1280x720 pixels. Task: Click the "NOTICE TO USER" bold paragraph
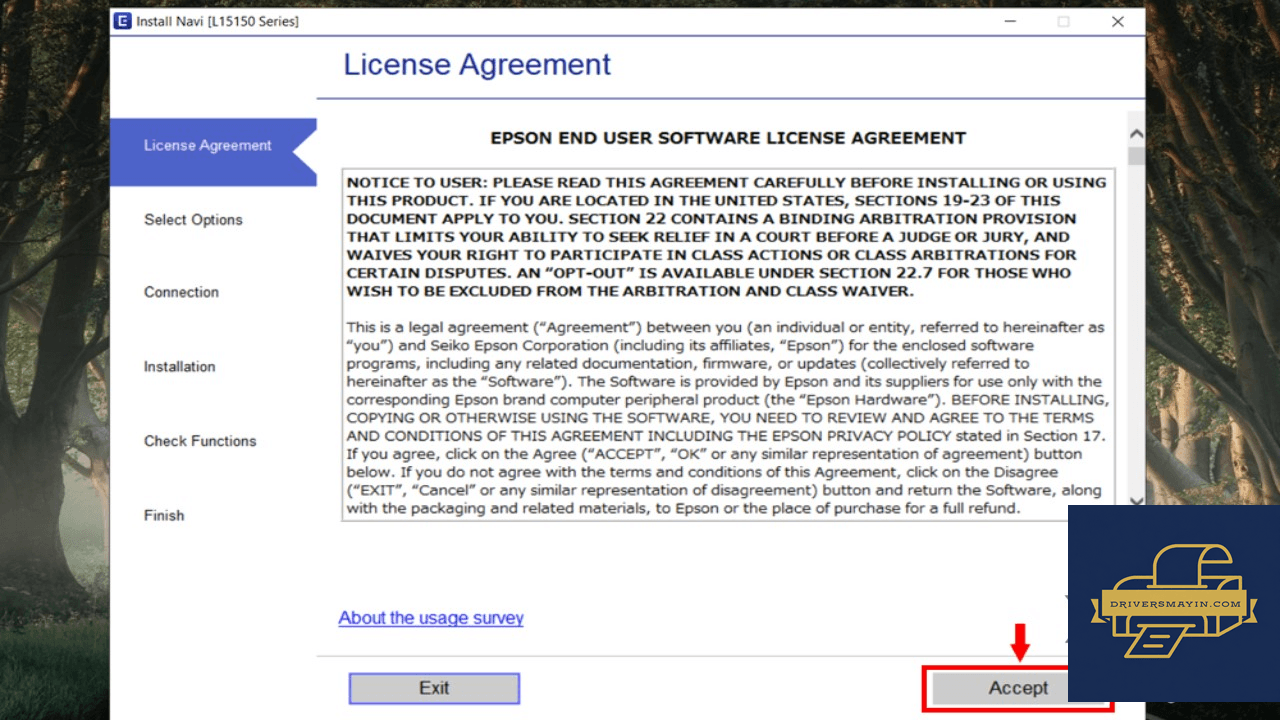[727, 237]
